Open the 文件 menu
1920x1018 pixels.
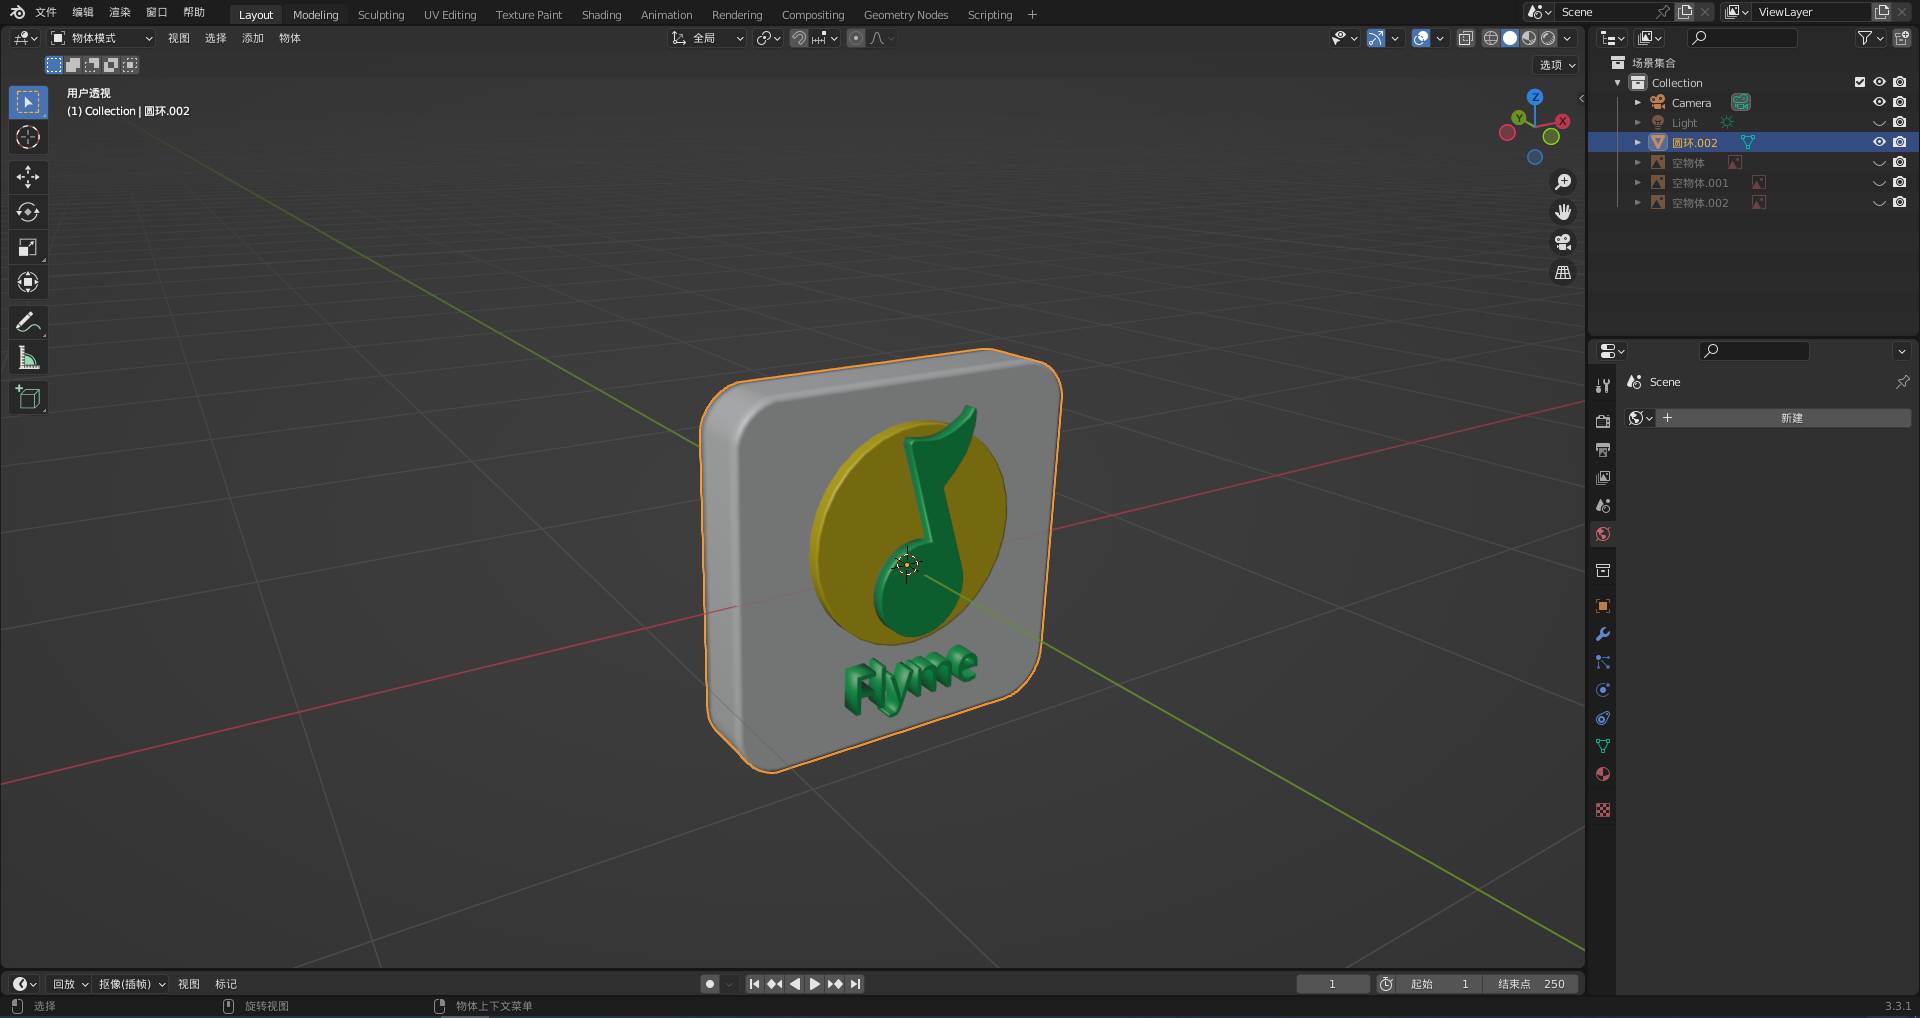pyautogui.click(x=46, y=12)
